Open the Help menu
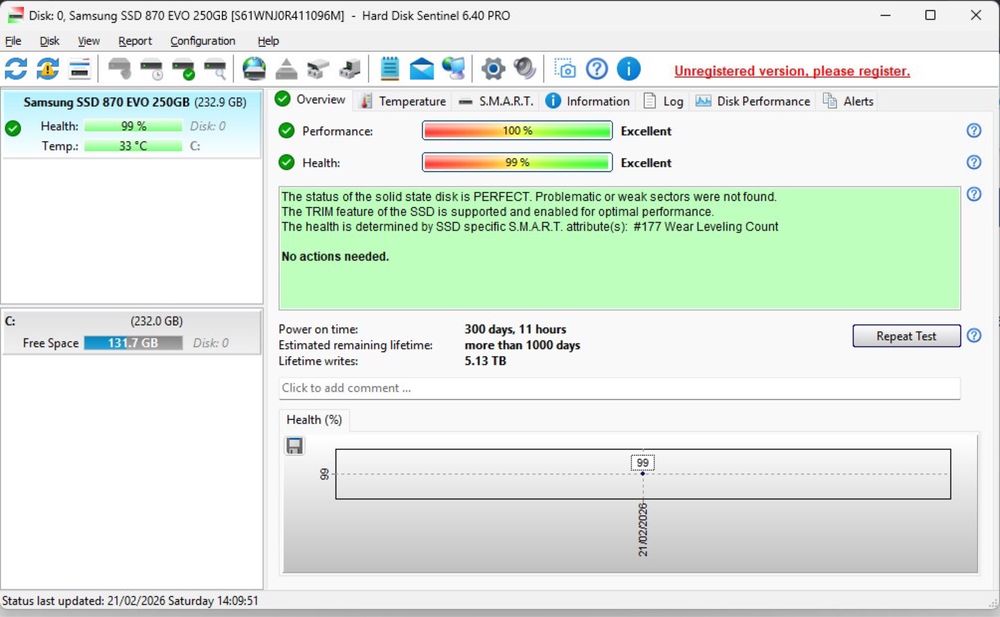 [x=268, y=41]
